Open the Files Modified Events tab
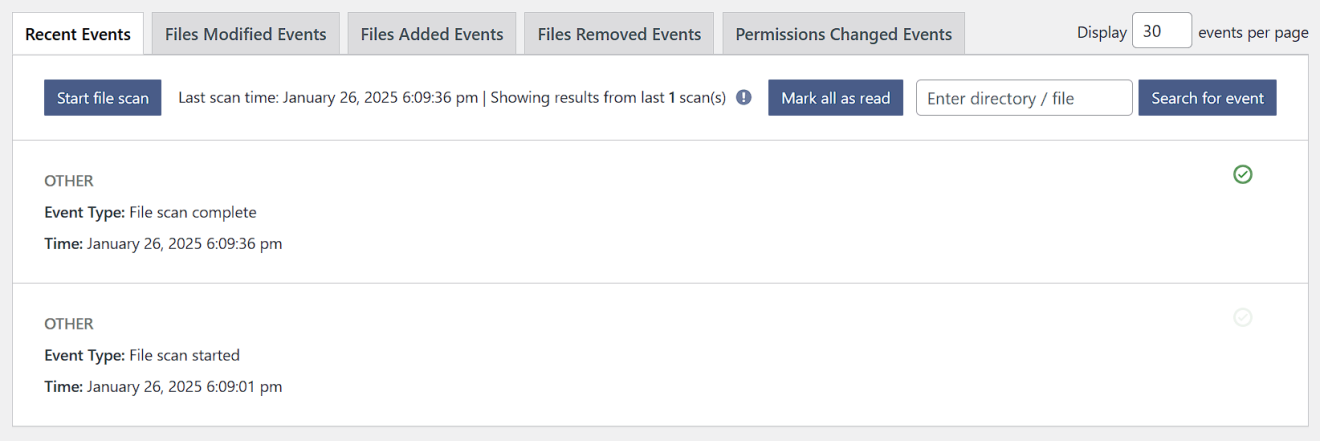Viewport: 1320px width, 441px height. [x=246, y=34]
